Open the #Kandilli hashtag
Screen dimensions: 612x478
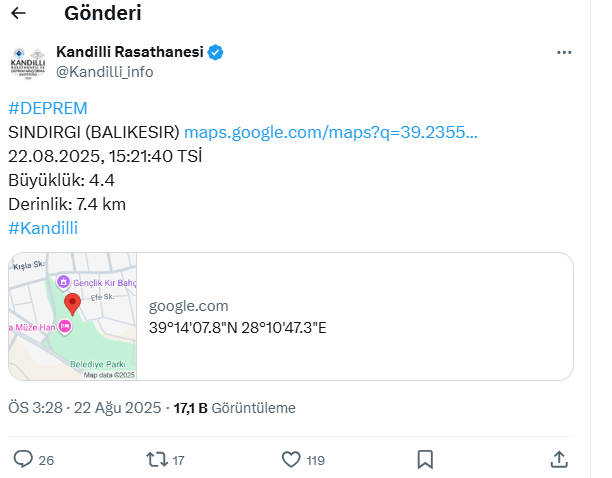43,228
